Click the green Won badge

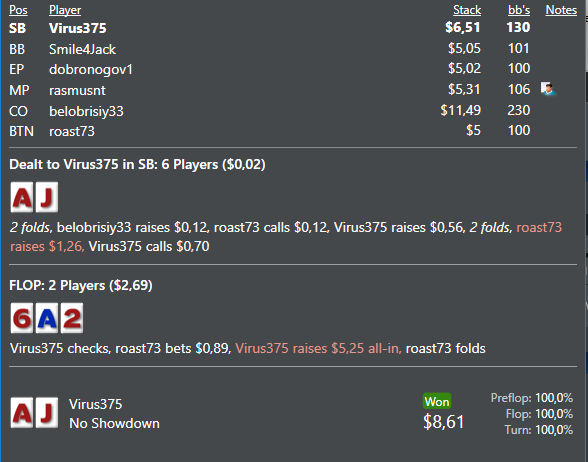tap(437, 402)
